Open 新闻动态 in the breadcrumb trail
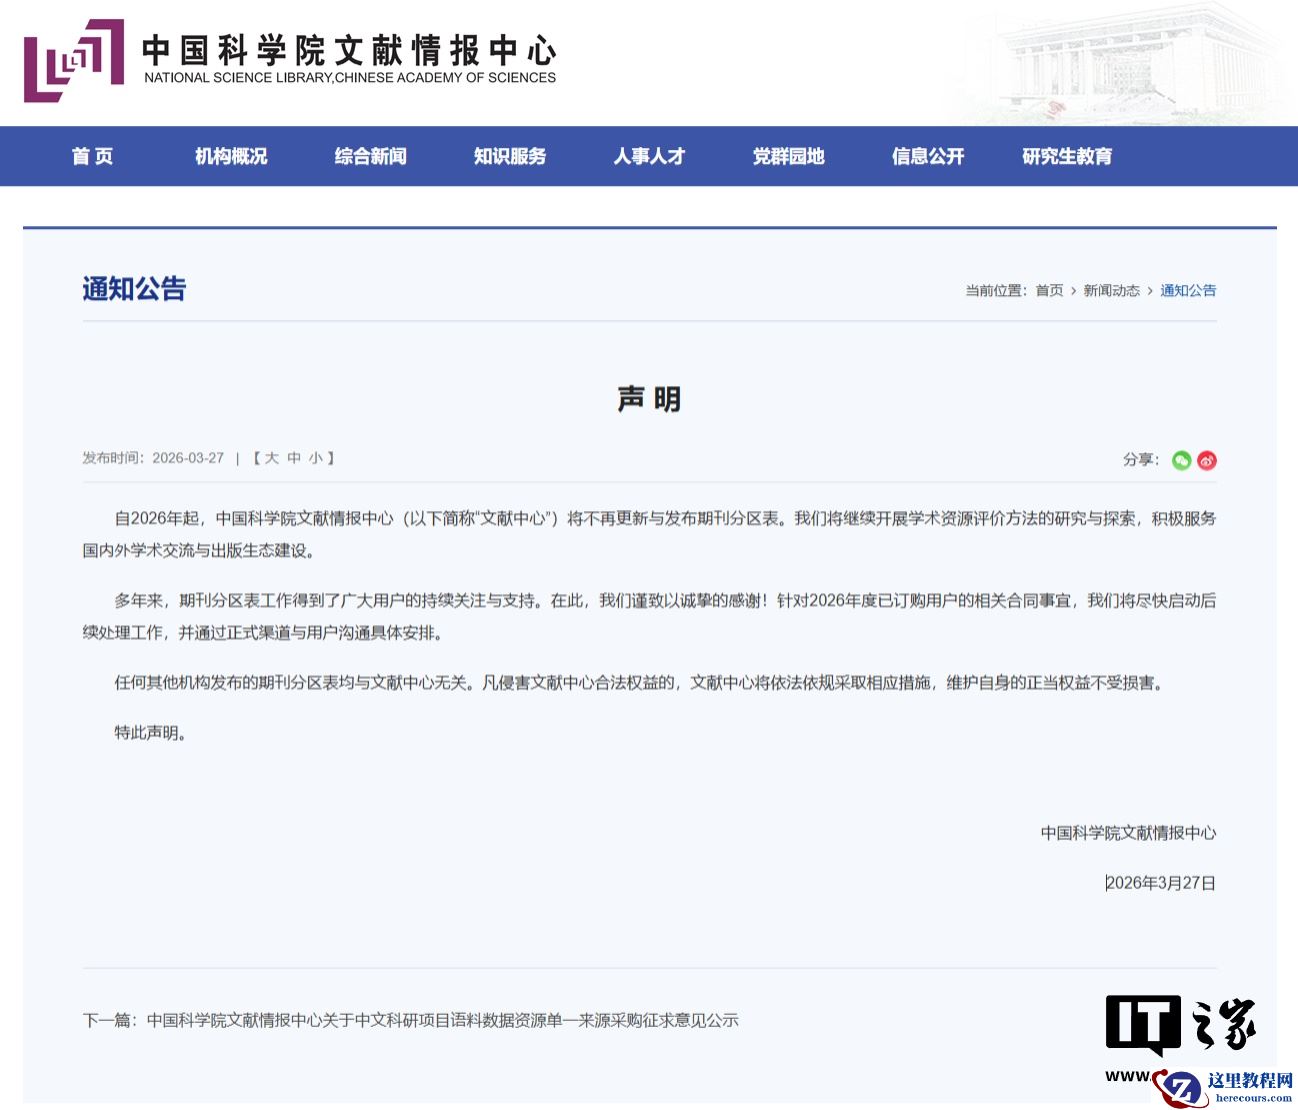The width and height of the screenshot is (1298, 1110). pos(1112,291)
